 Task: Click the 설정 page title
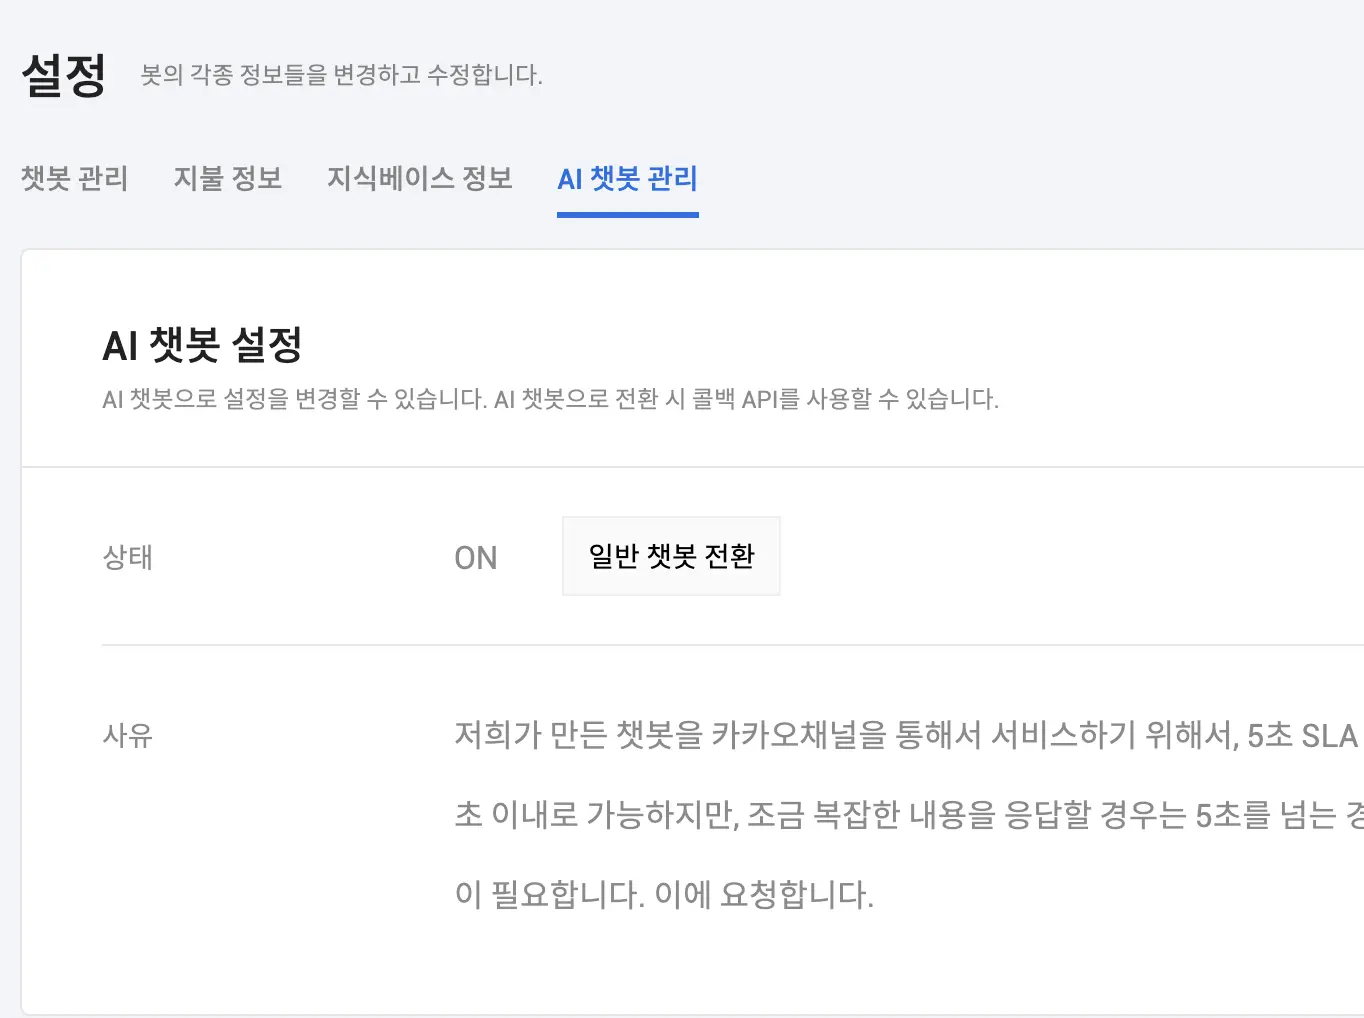point(64,75)
